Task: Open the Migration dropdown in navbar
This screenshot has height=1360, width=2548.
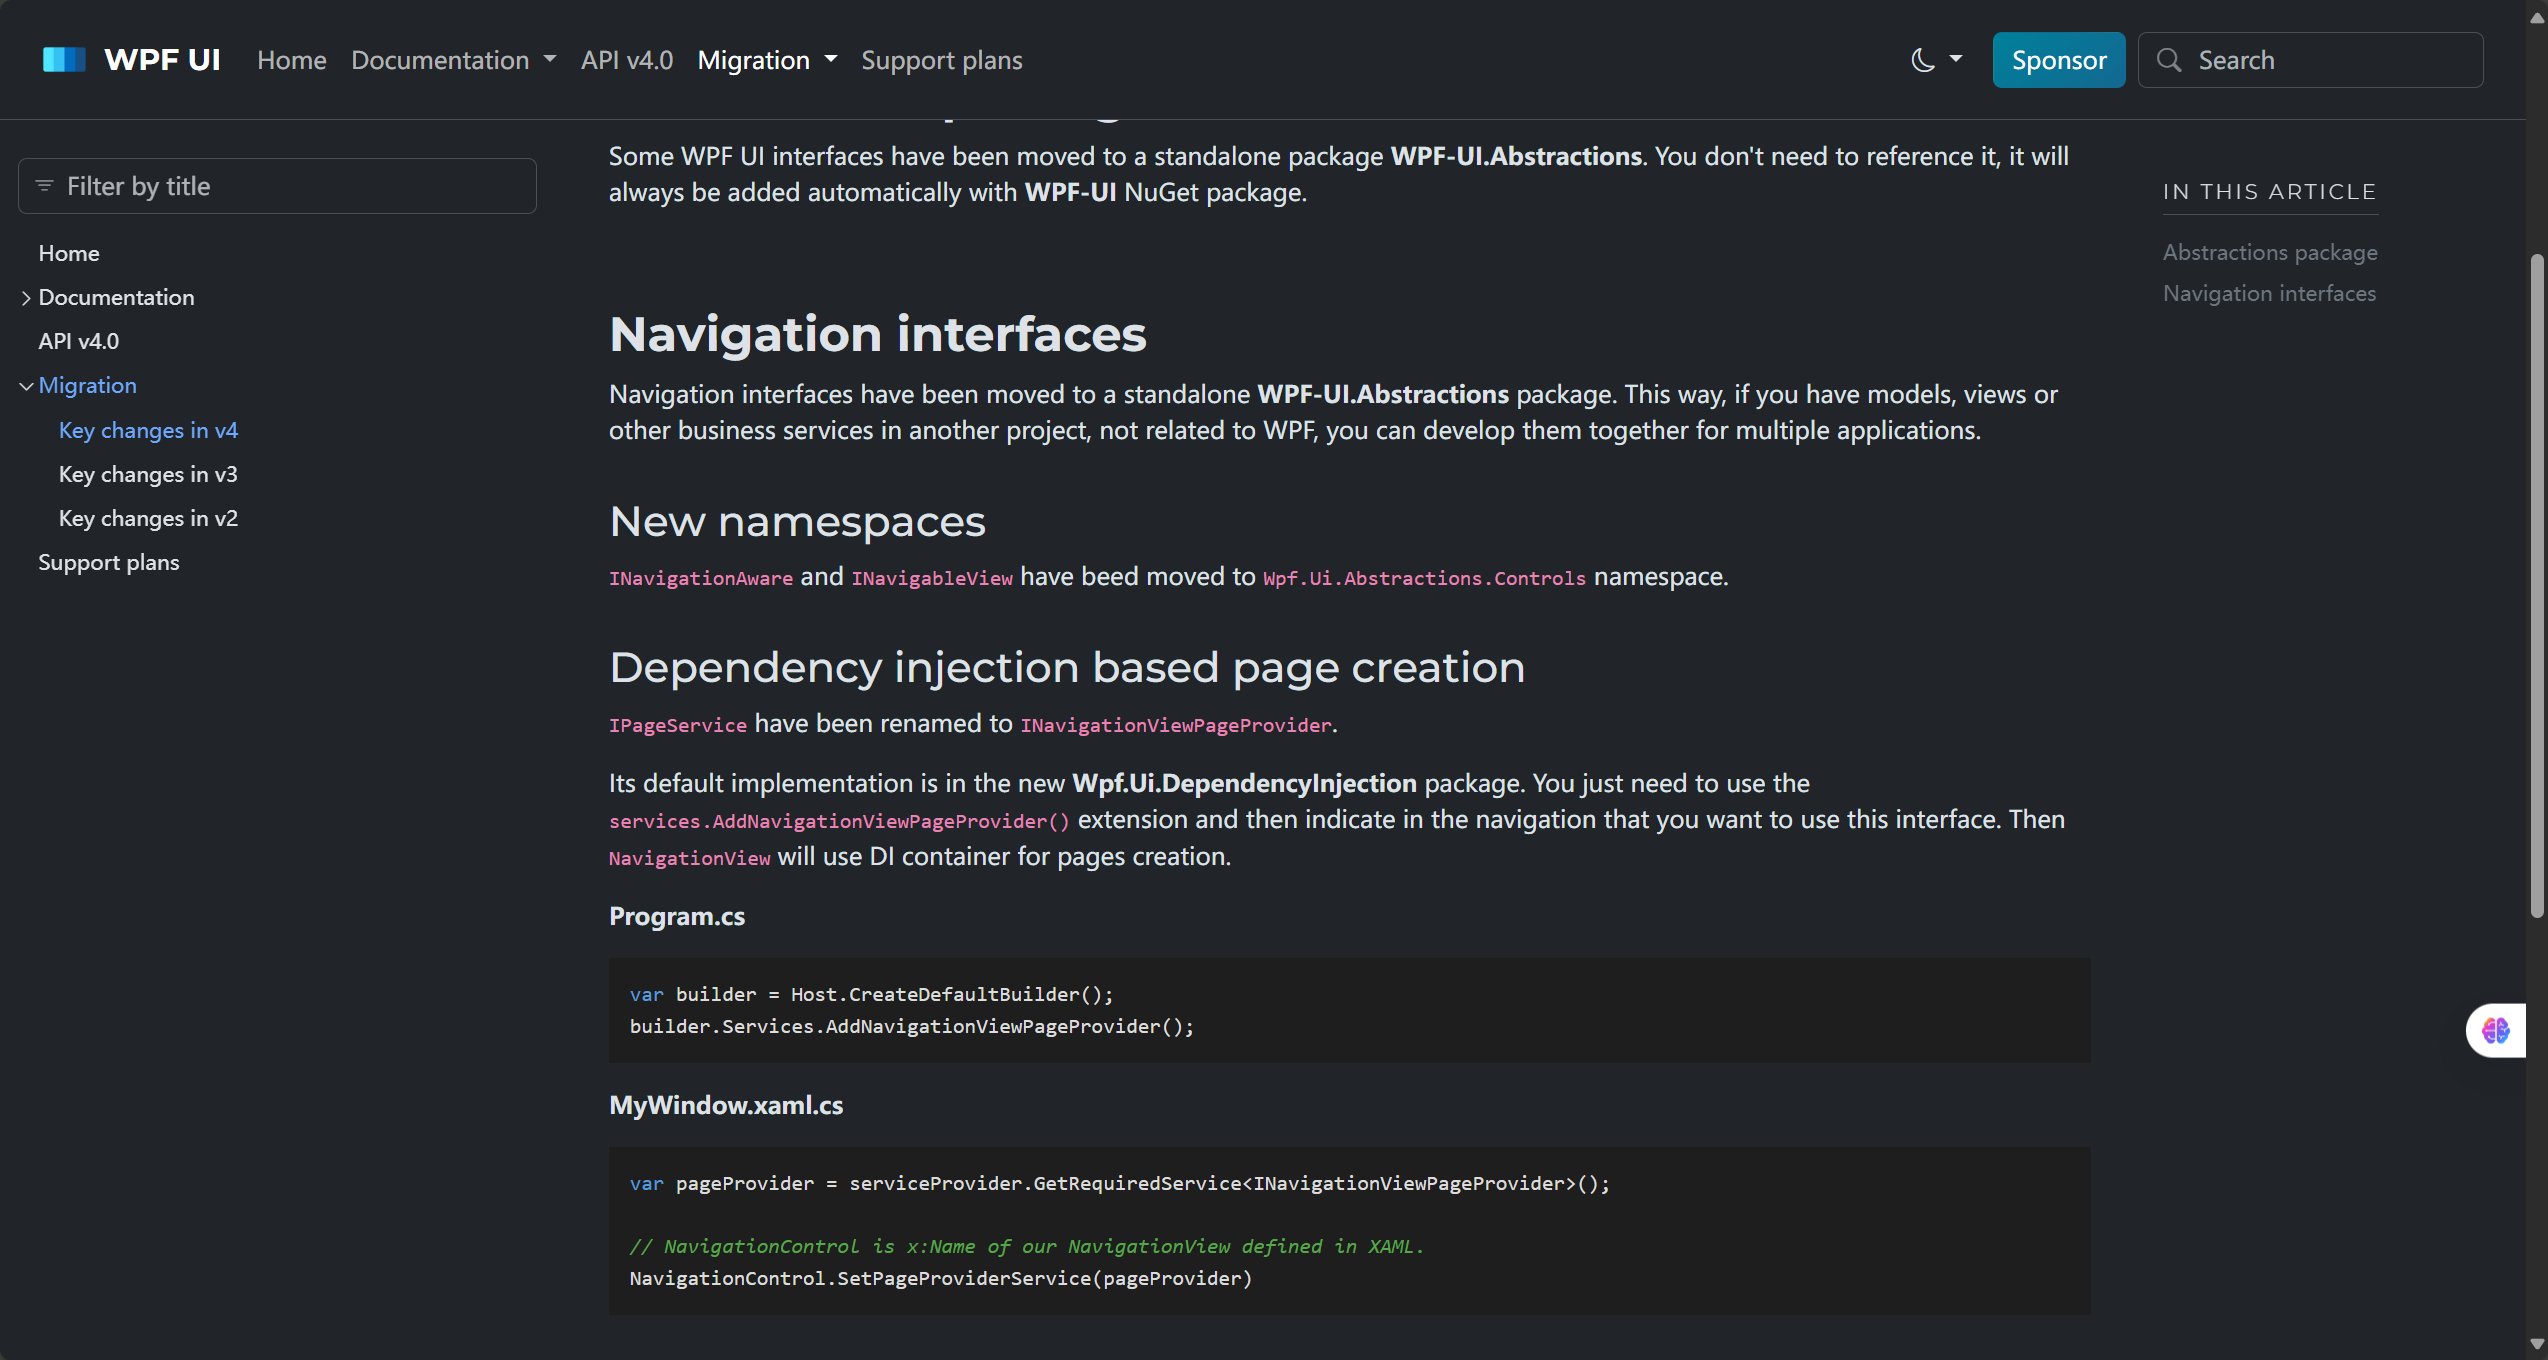Action: (767, 60)
